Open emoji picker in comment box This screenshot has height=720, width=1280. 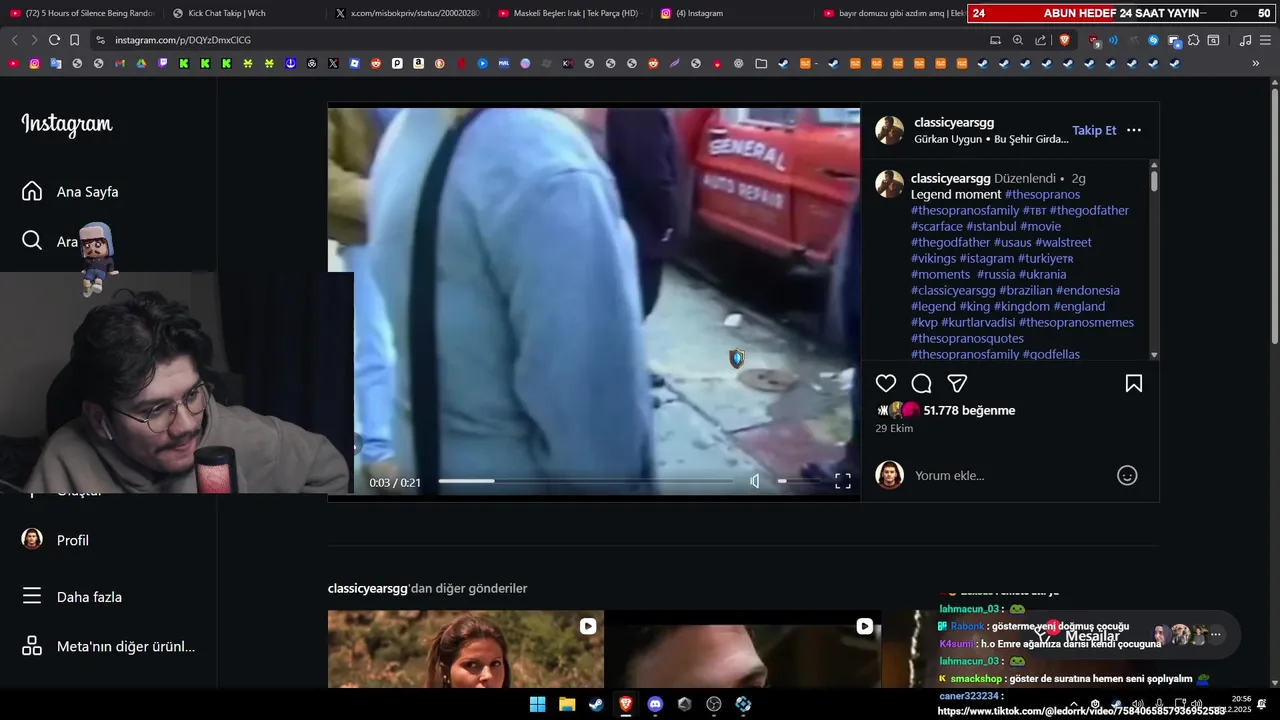pos(1127,476)
